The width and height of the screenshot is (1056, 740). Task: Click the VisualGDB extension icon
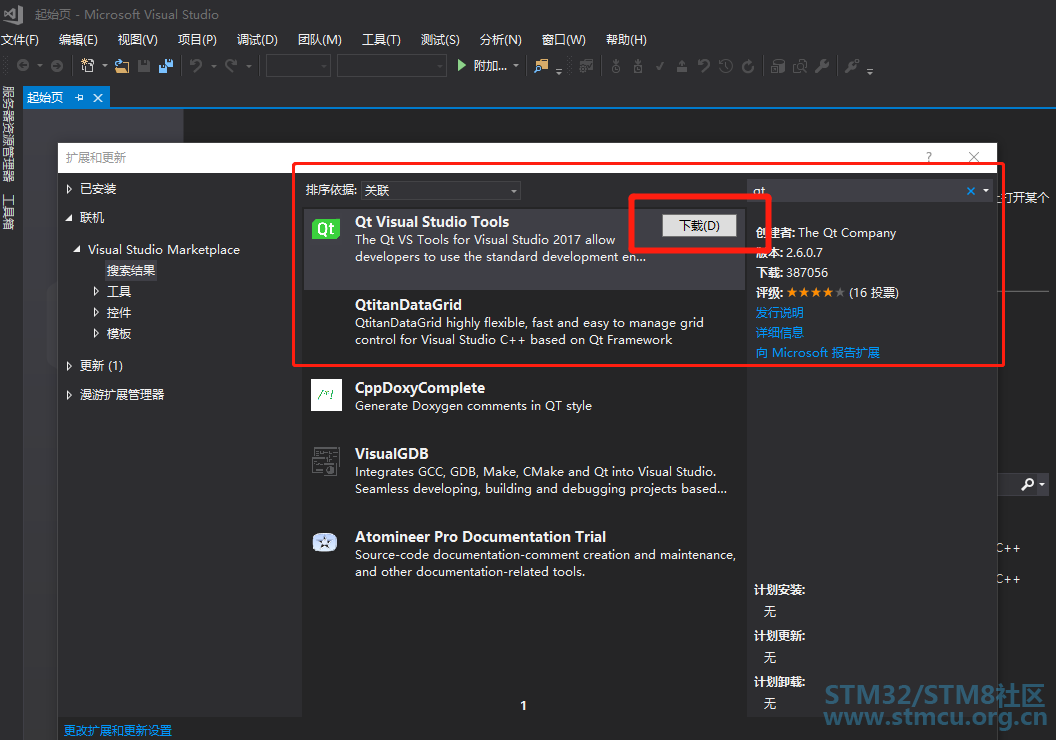coord(326,460)
